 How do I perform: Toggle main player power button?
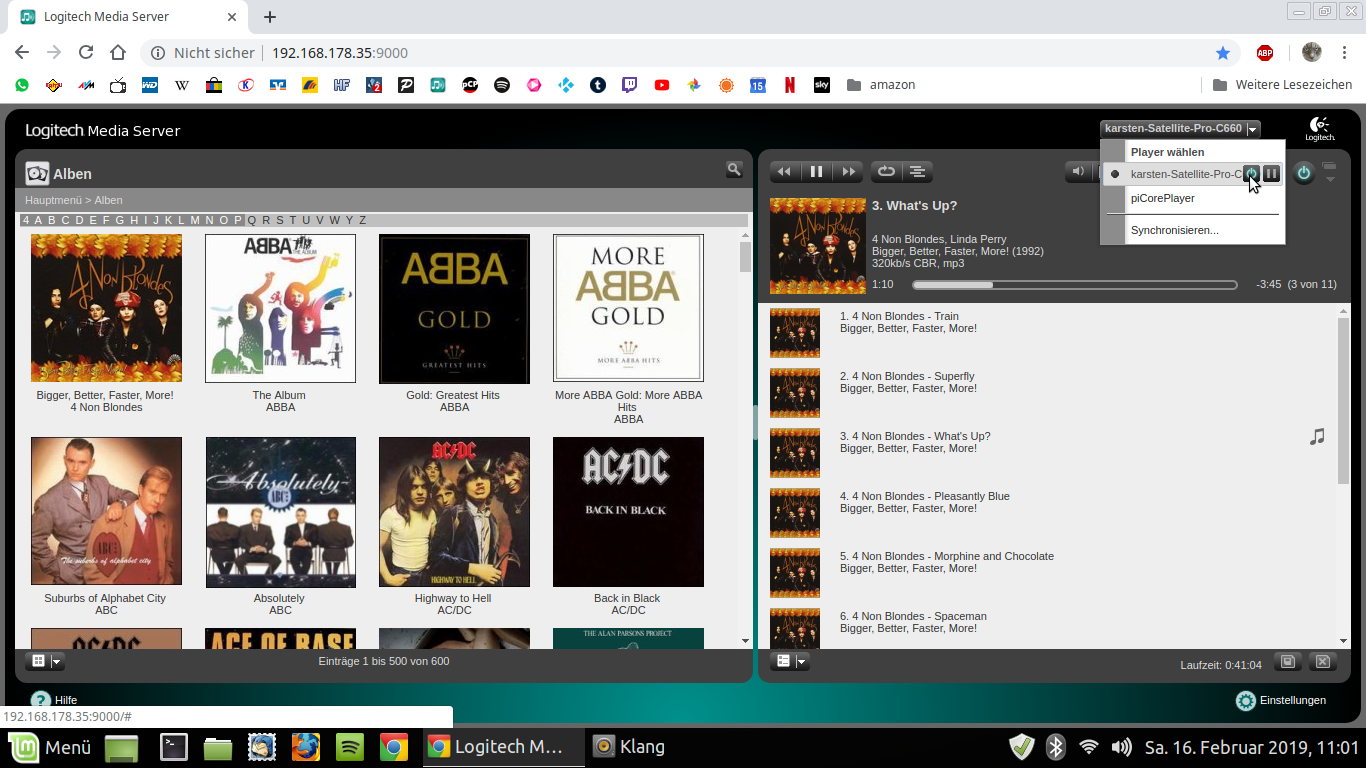click(1304, 173)
